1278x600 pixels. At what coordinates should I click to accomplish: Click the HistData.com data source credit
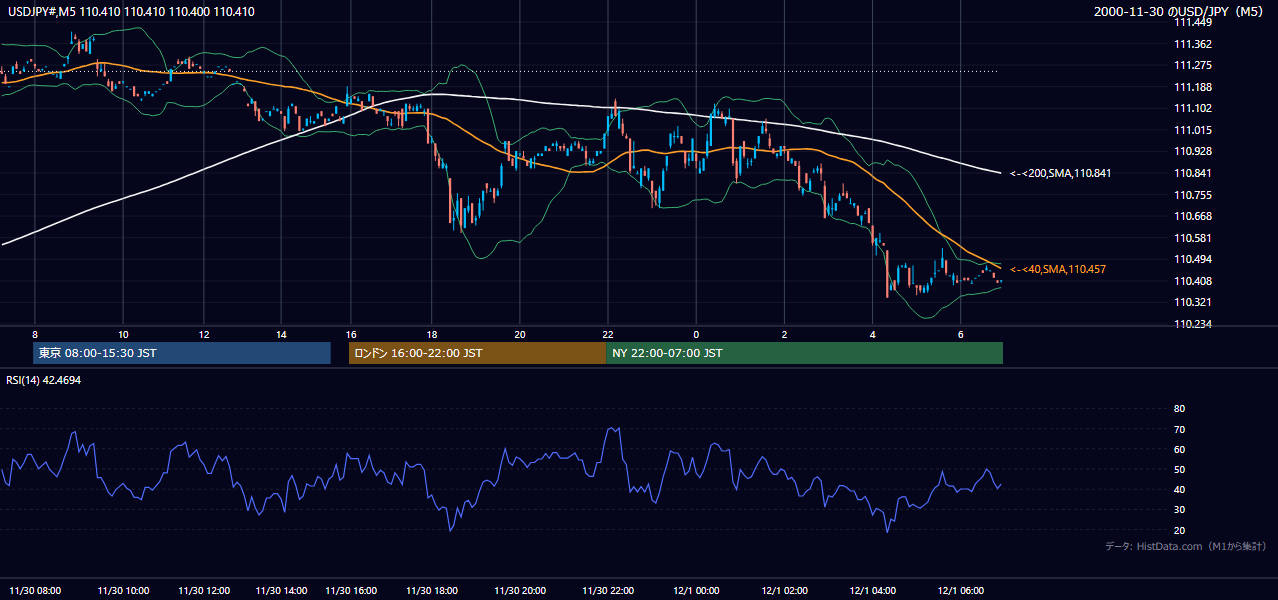(1185, 546)
